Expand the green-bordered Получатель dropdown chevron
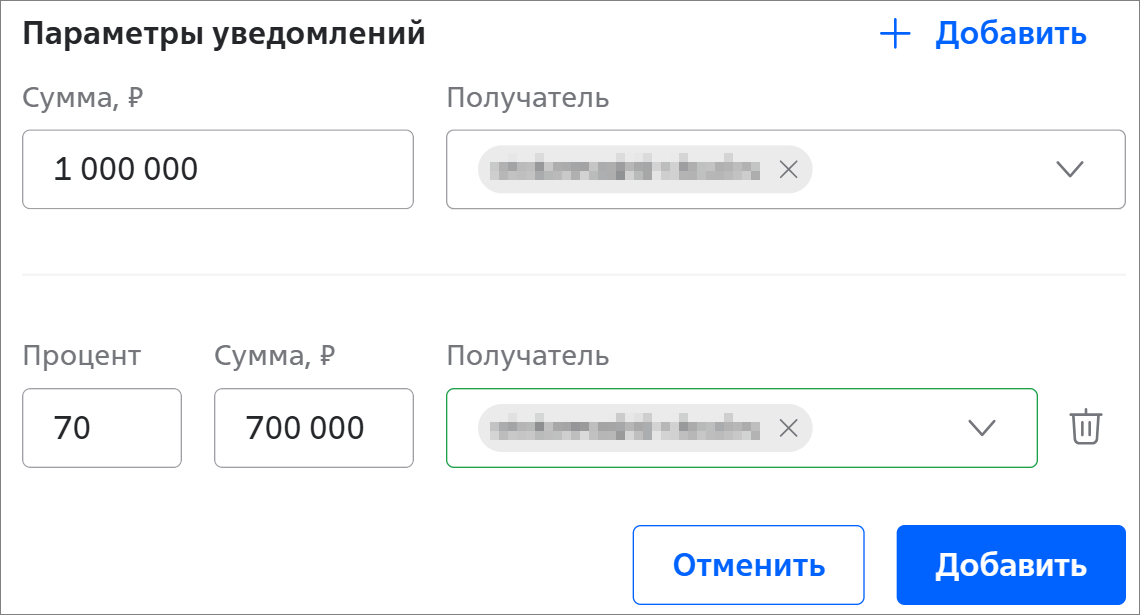Screen dimensions: 1140x615 point(982,428)
